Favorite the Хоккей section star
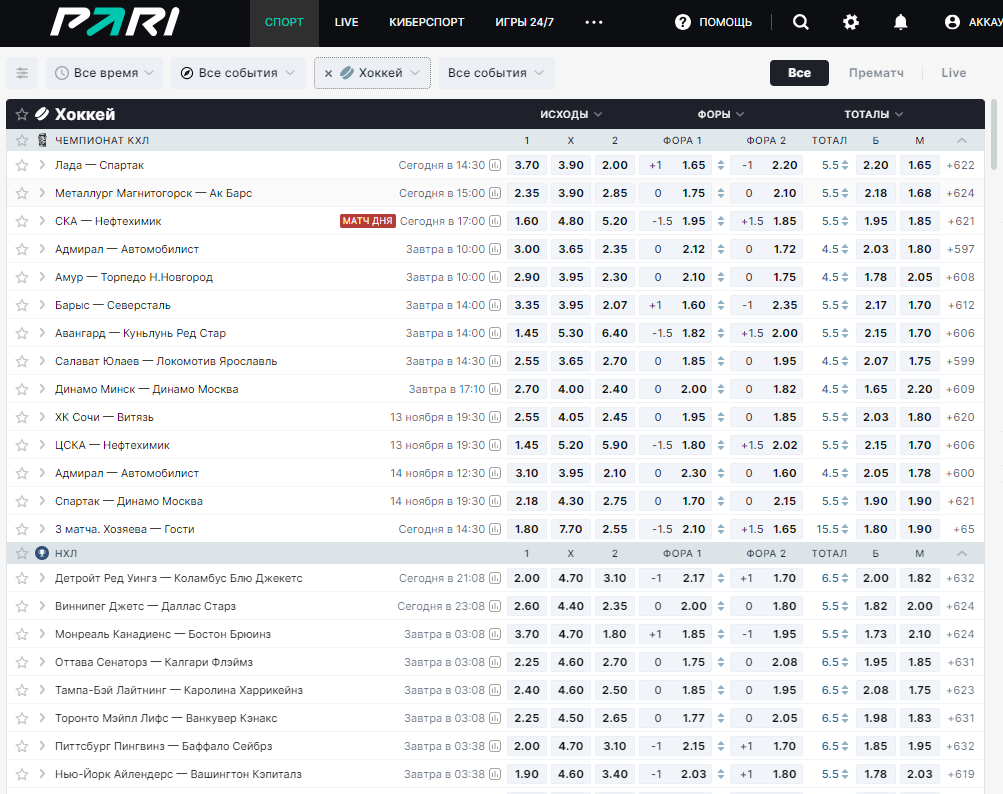Image resolution: width=1003 pixels, height=794 pixels. 22,115
